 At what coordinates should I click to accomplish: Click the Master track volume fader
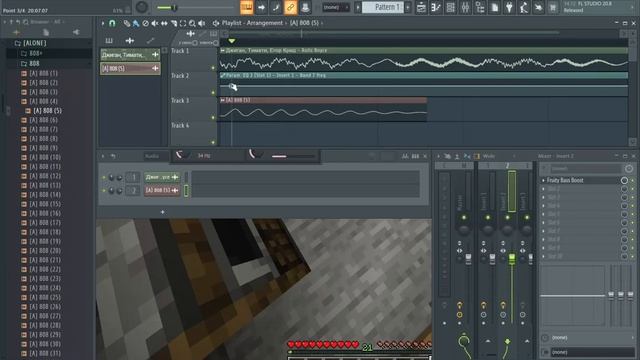tap(468, 258)
